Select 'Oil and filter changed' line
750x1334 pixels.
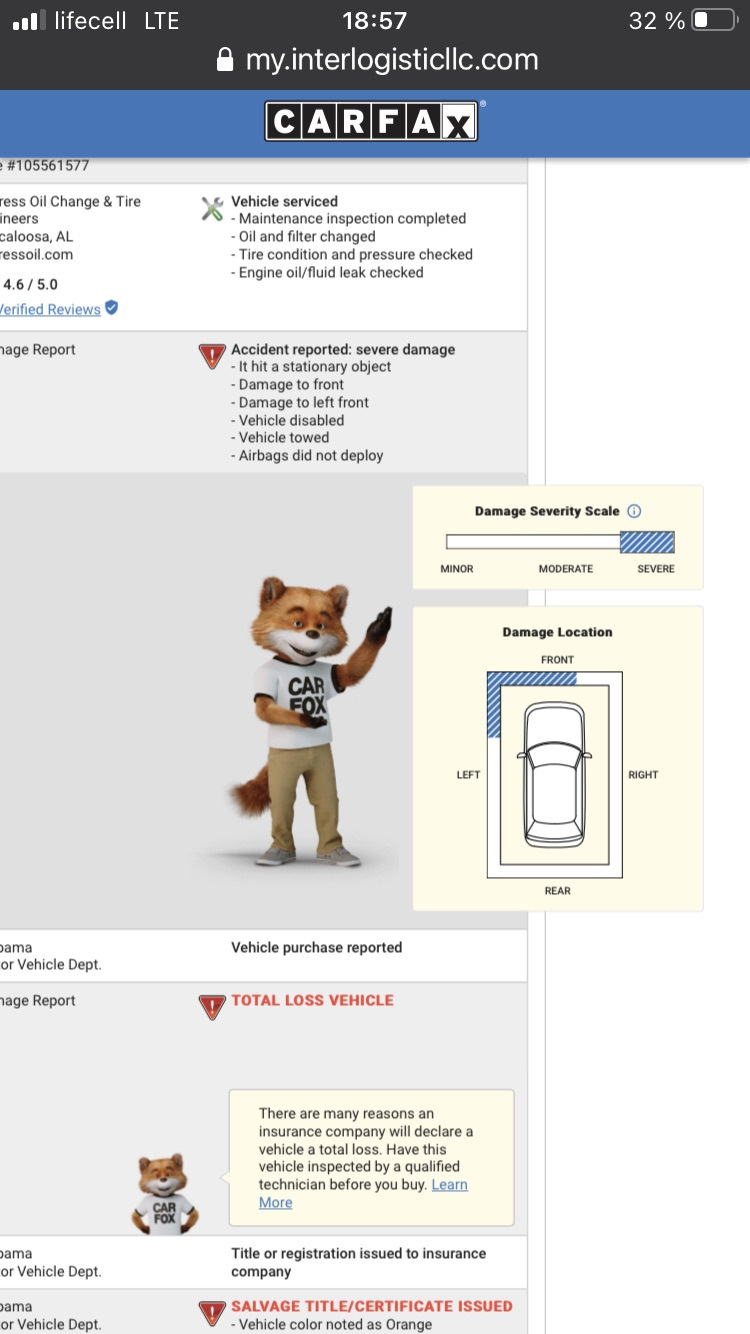303,237
